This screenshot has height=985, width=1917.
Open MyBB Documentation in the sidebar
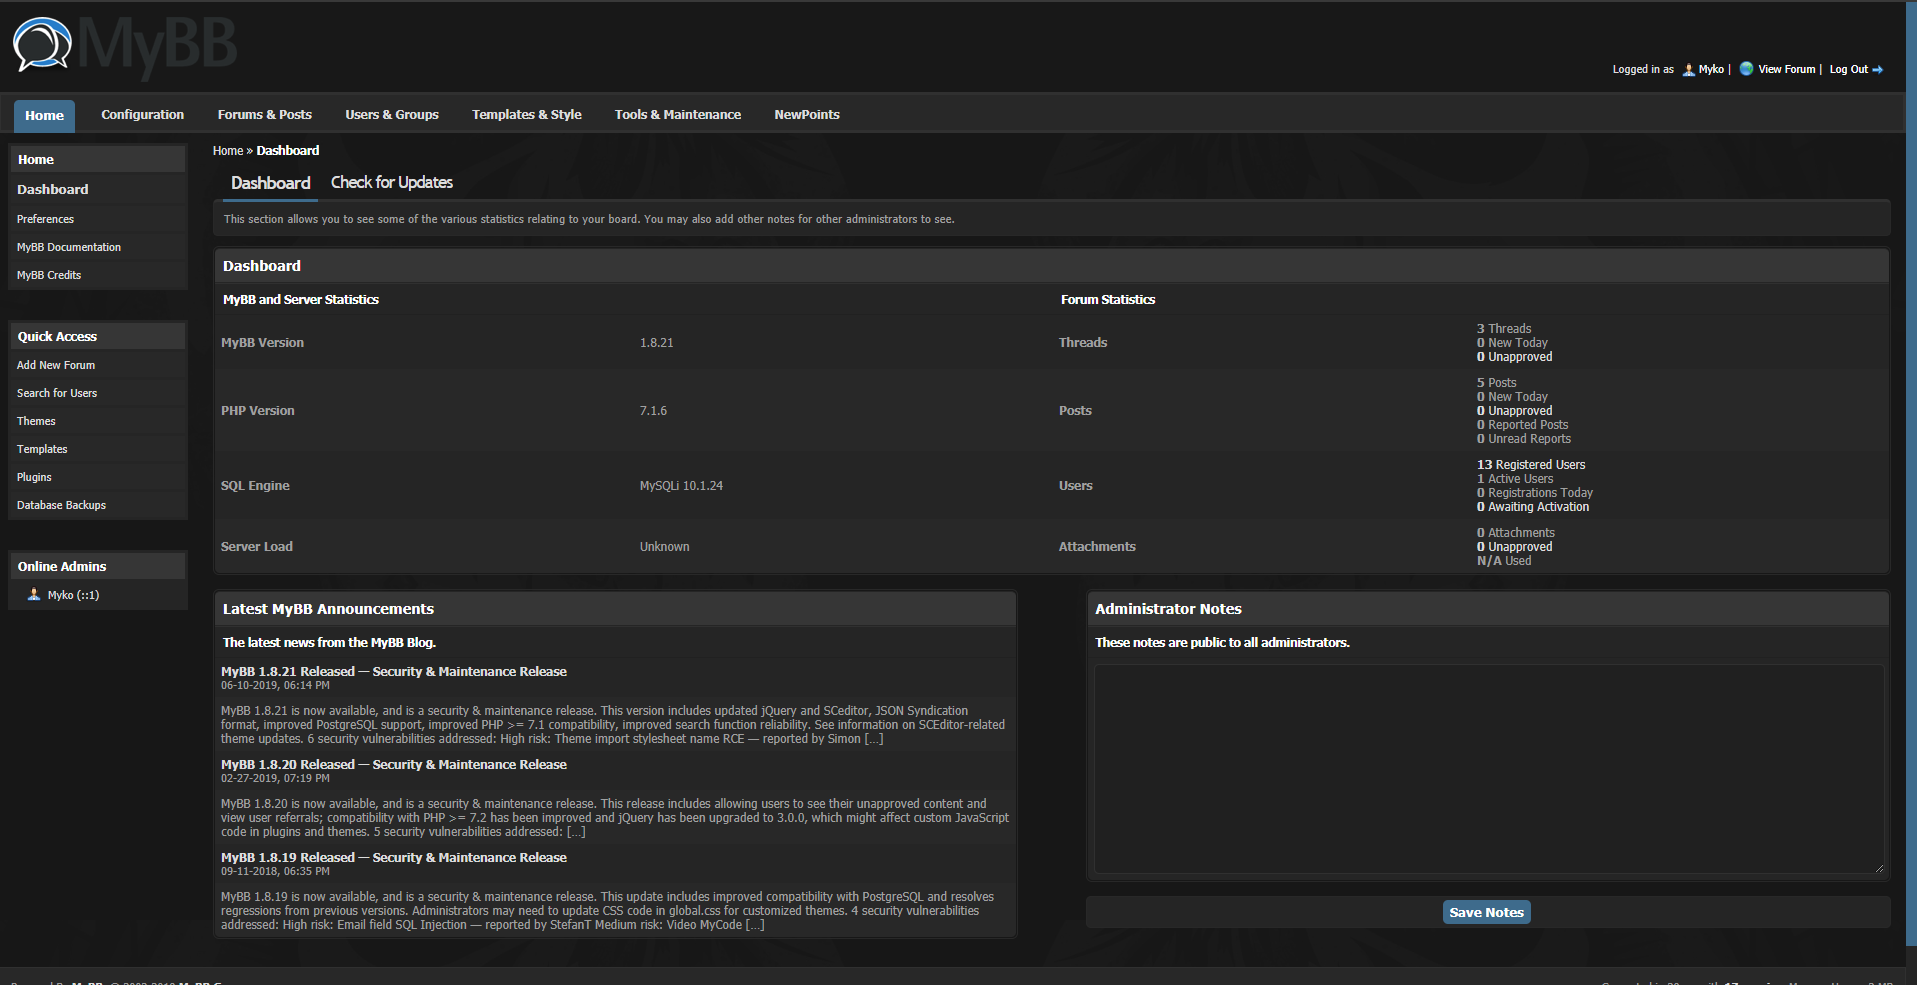tap(69, 248)
